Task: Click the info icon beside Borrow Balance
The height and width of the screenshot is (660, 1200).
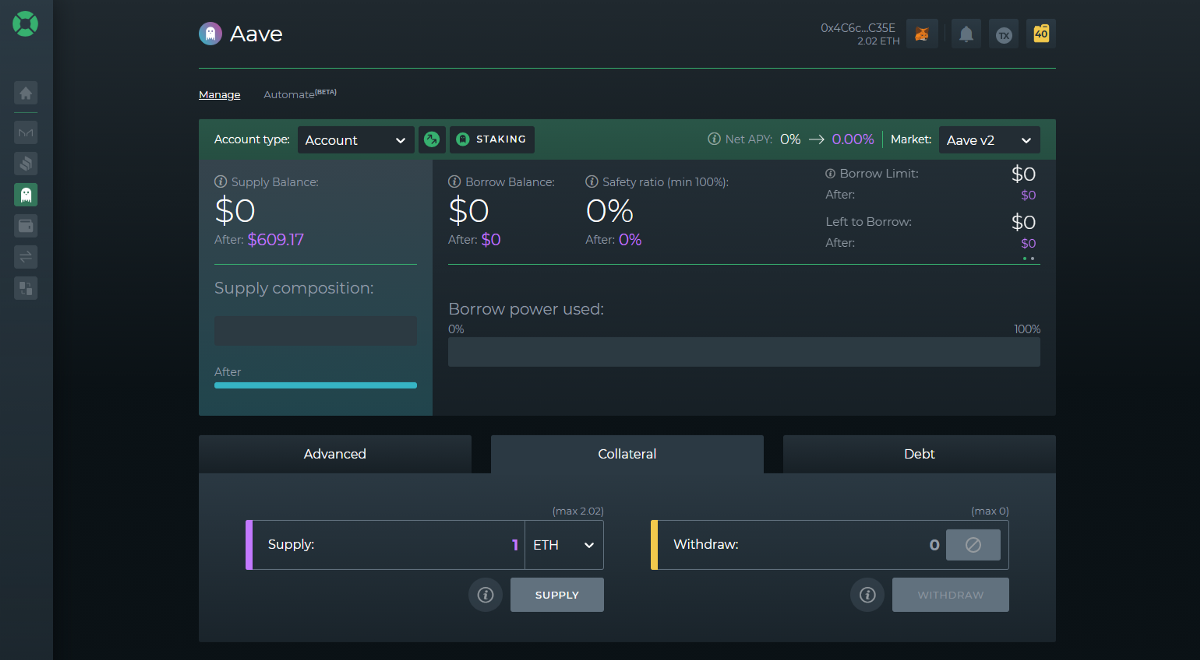Action: pos(455,182)
